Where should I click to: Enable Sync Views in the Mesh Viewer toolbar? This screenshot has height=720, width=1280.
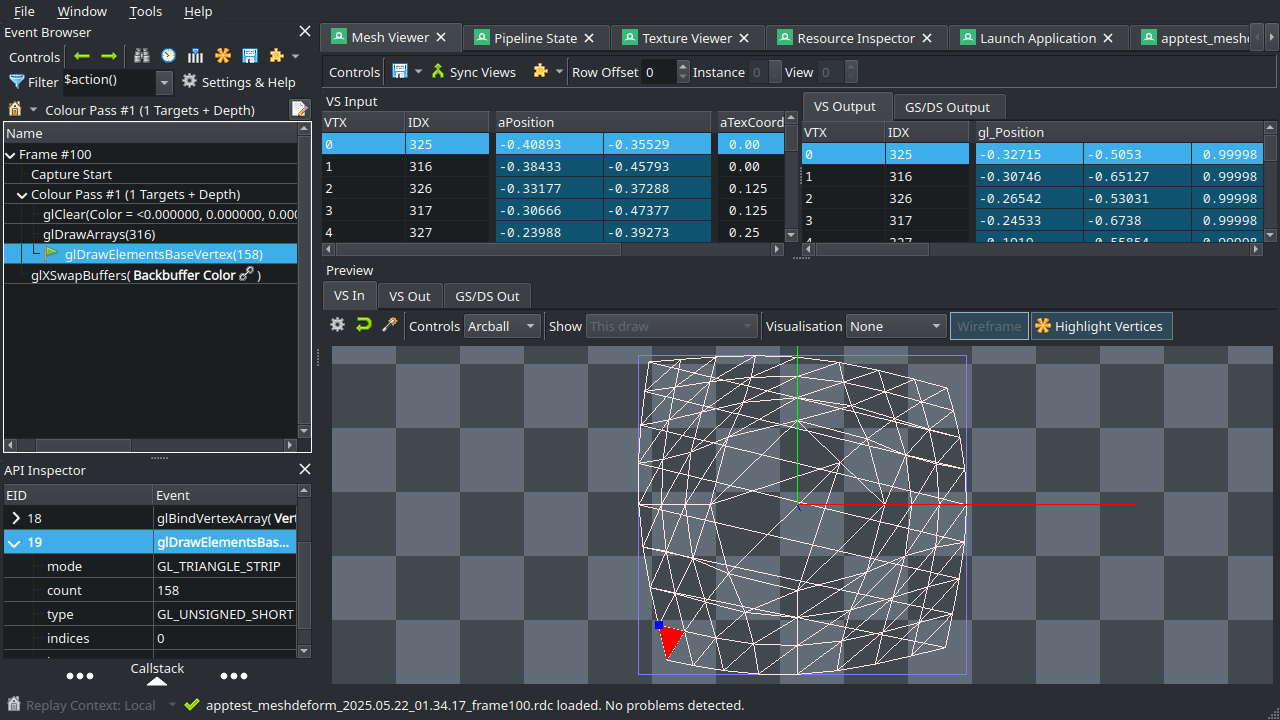477,71
